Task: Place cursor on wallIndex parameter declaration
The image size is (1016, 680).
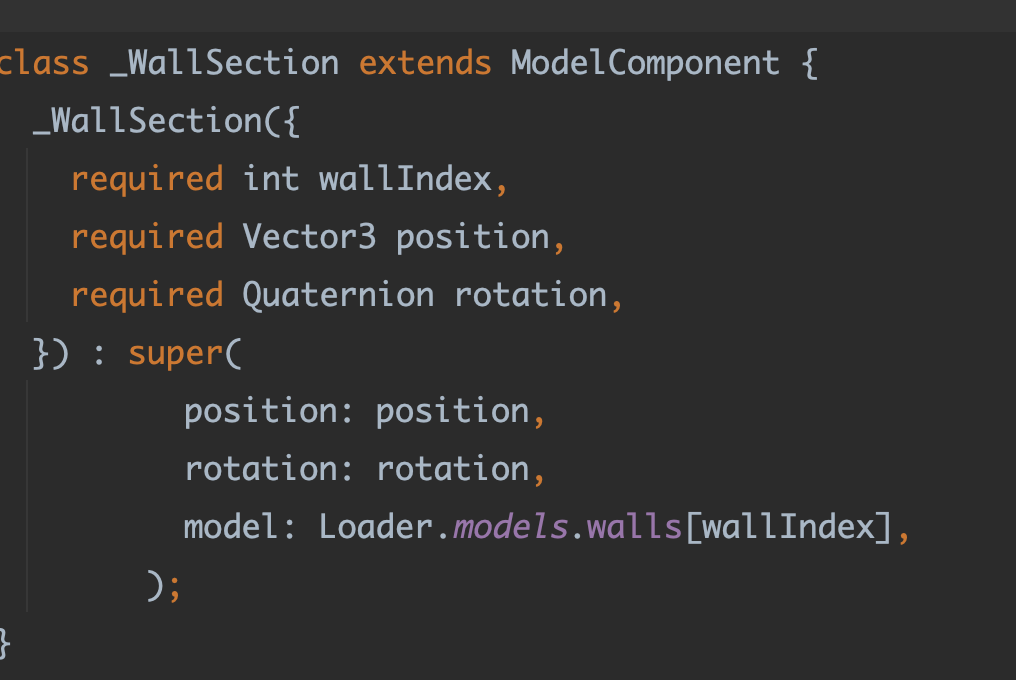Action: point(405,179)
